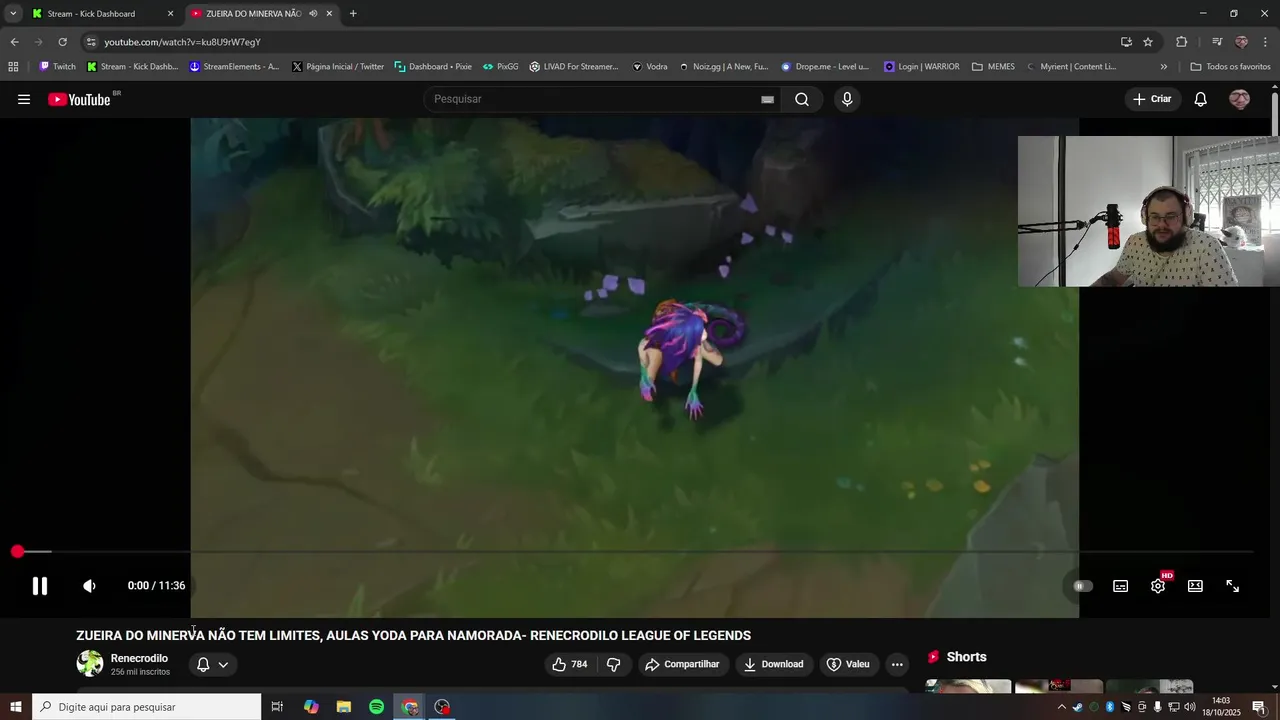The height and width of the screenshot is (720, 1280).
Task: Start voice search with microphone
Action: 847,99
